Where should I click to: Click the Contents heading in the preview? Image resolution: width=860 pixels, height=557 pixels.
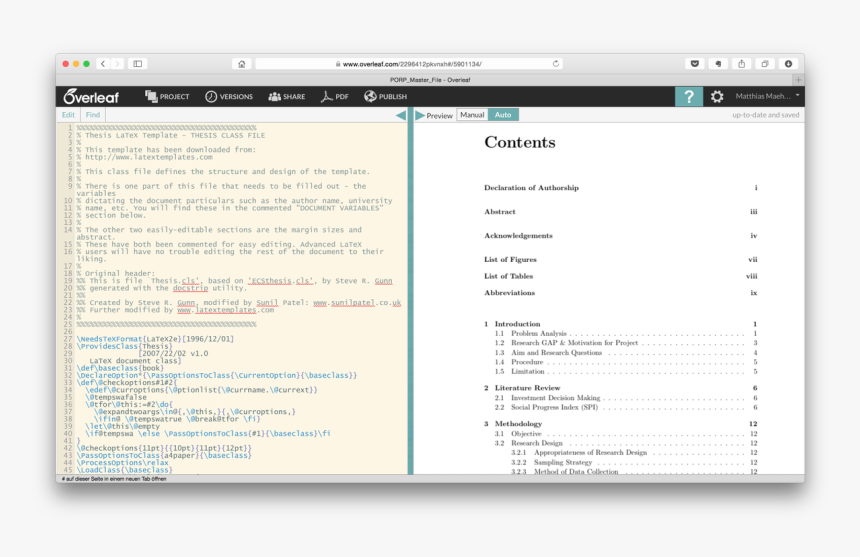click(x=519, y=142)
